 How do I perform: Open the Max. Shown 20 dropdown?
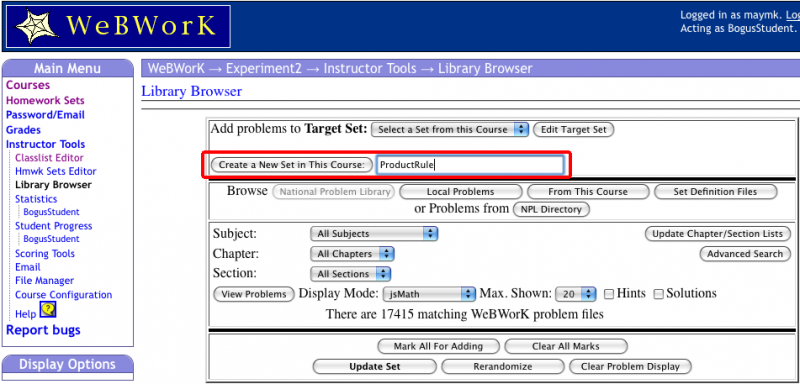576,294
